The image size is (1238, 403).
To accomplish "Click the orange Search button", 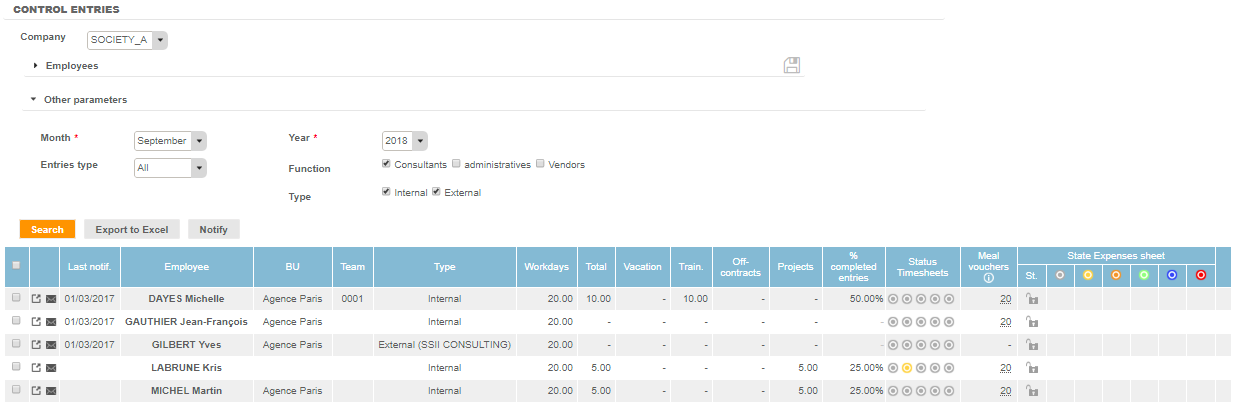I will (47, 229).
